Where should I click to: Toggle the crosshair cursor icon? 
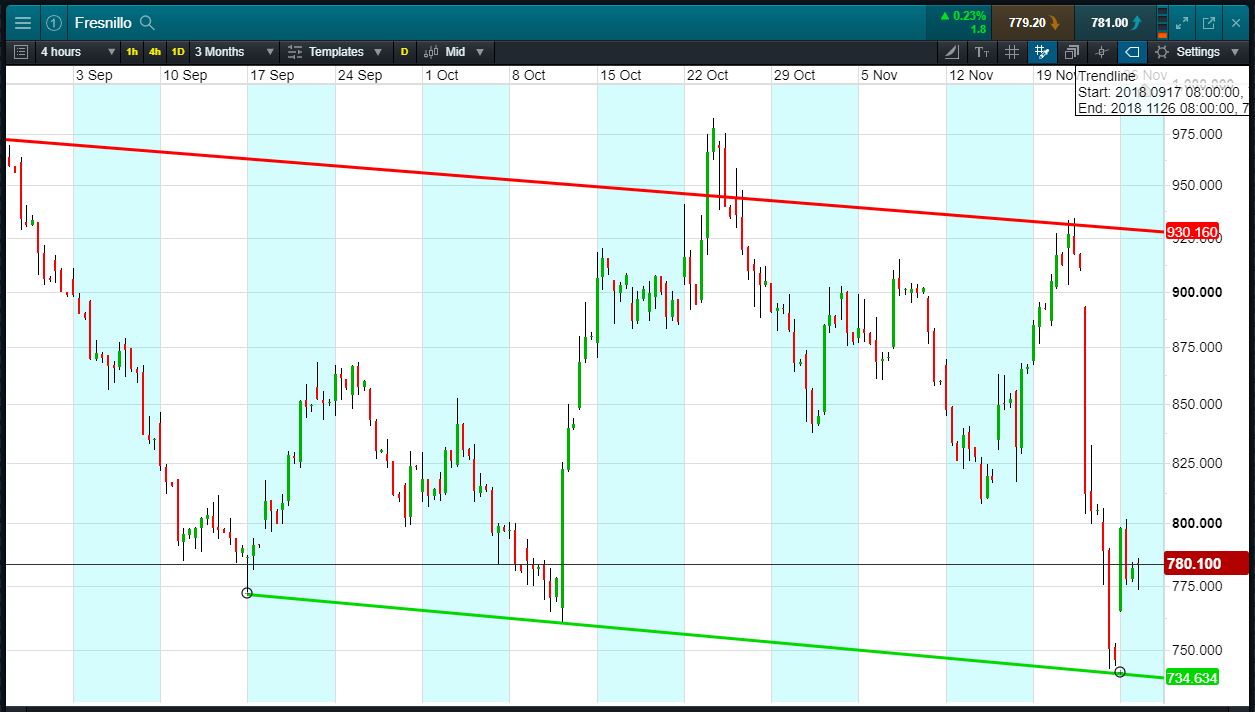click(1102, 52)
